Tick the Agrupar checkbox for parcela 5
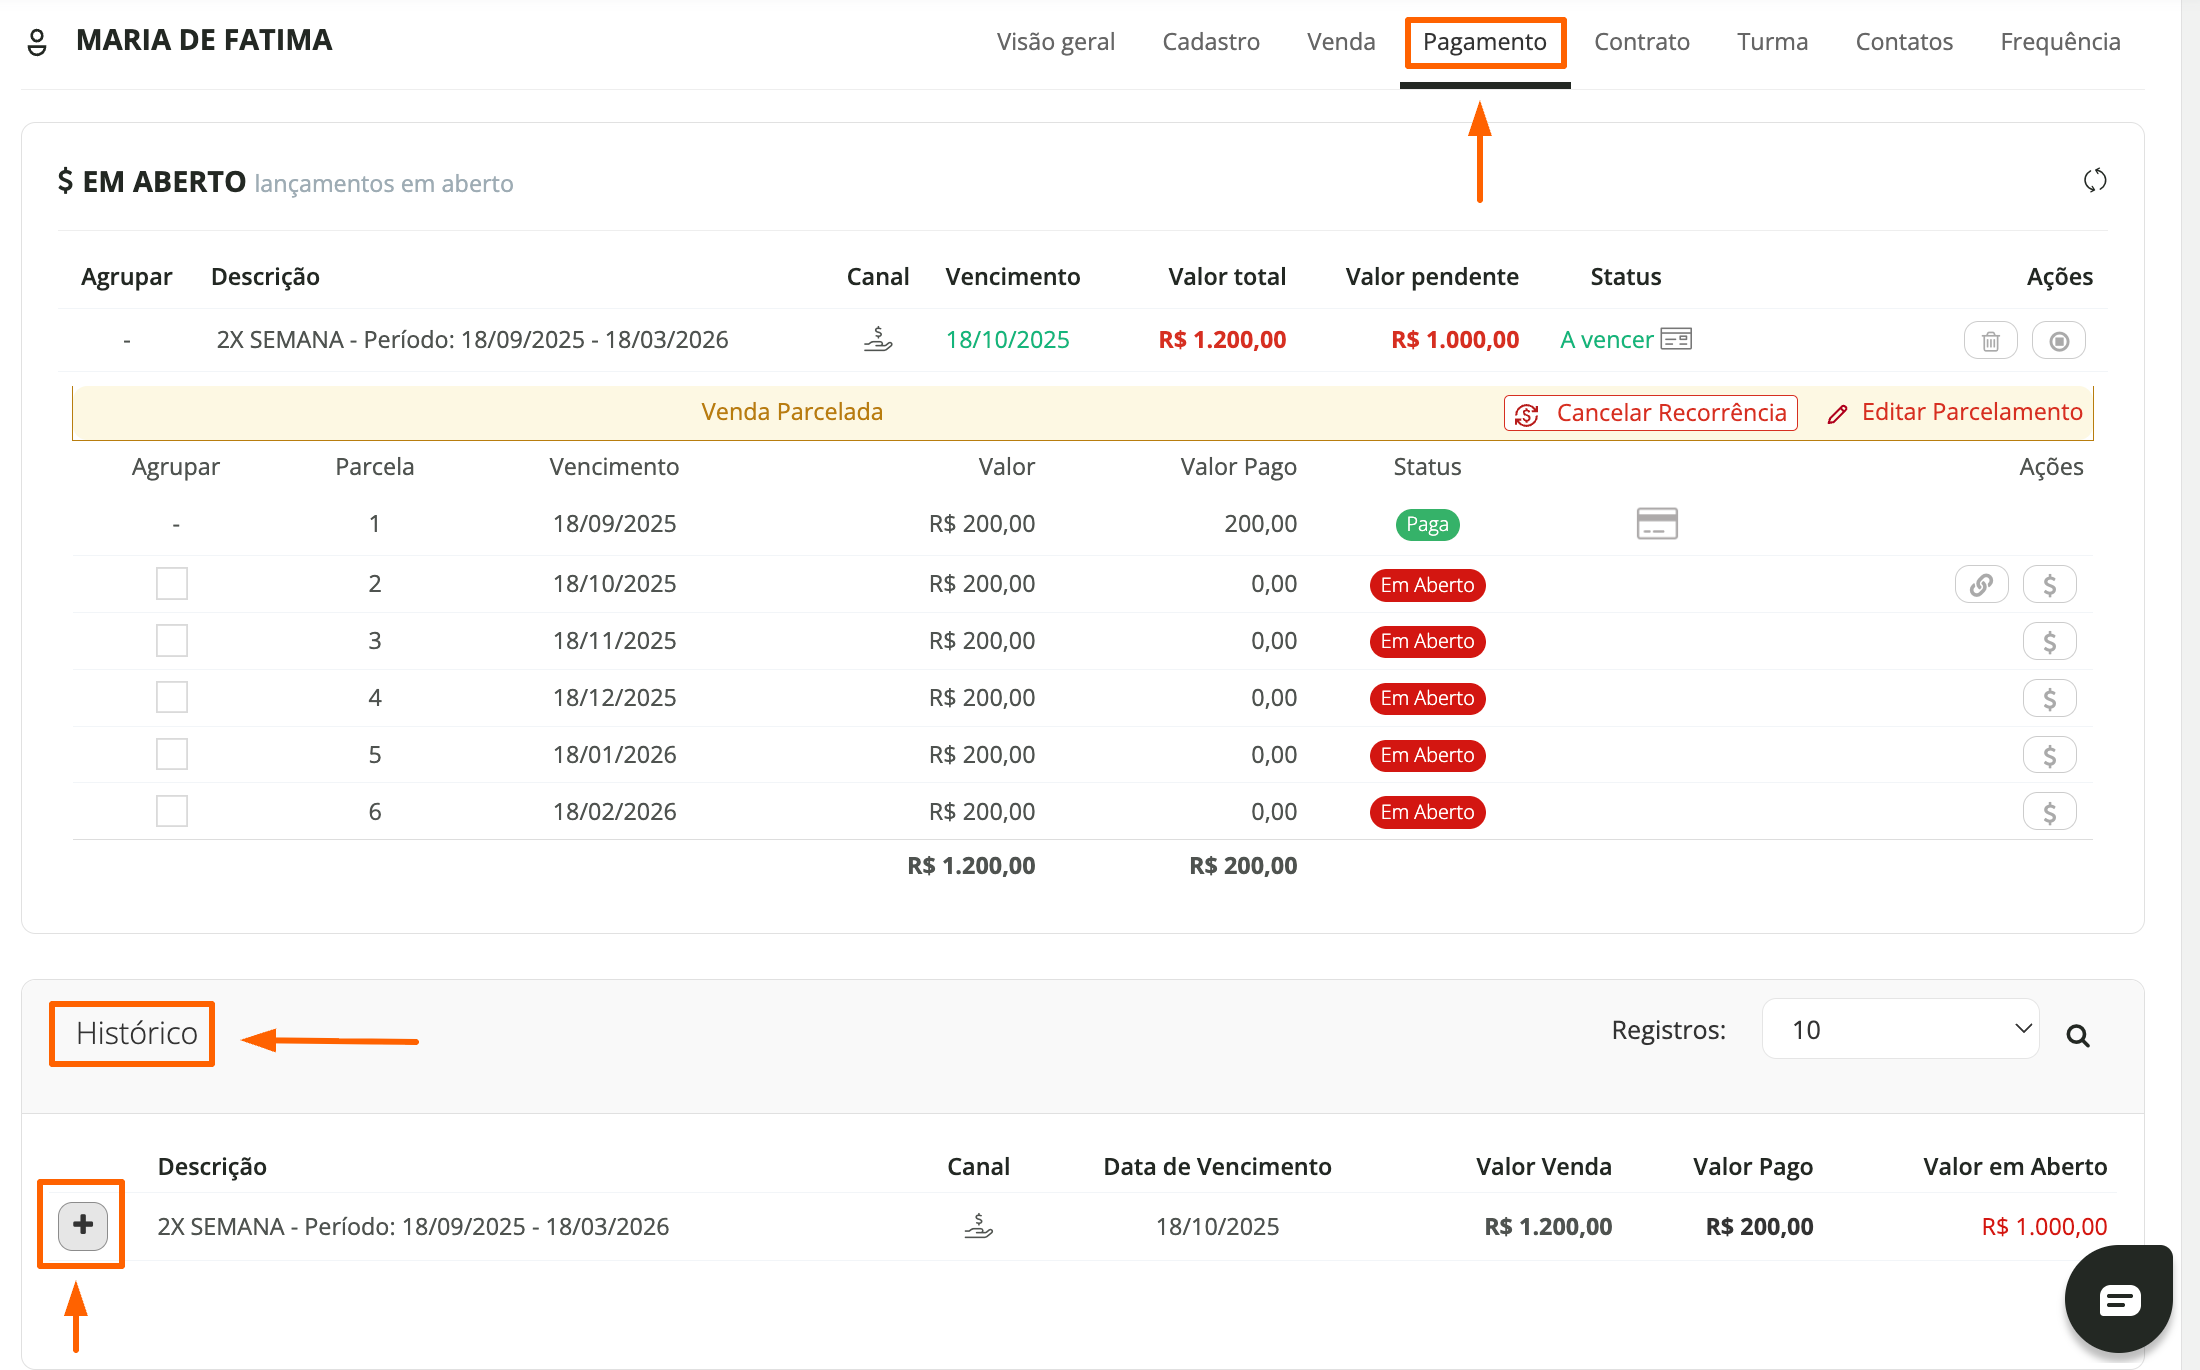 pos(172,755)
